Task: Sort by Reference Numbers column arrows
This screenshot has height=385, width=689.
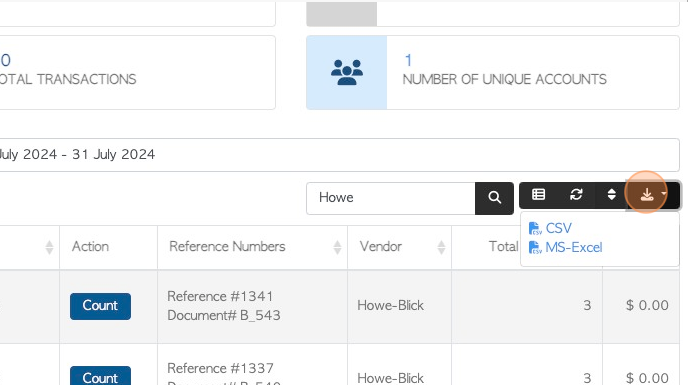Action: 337,247
